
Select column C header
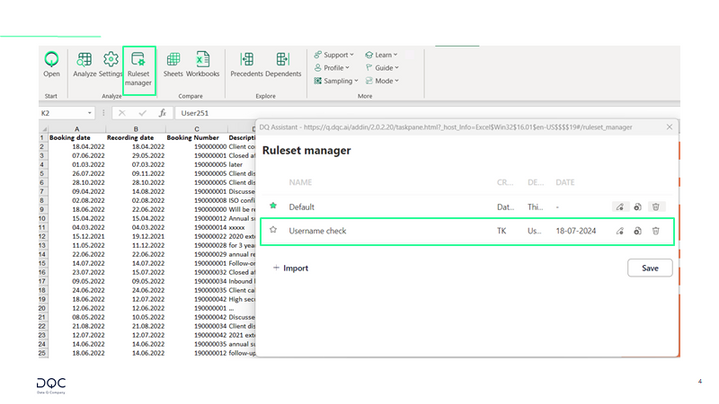(197, 129)
